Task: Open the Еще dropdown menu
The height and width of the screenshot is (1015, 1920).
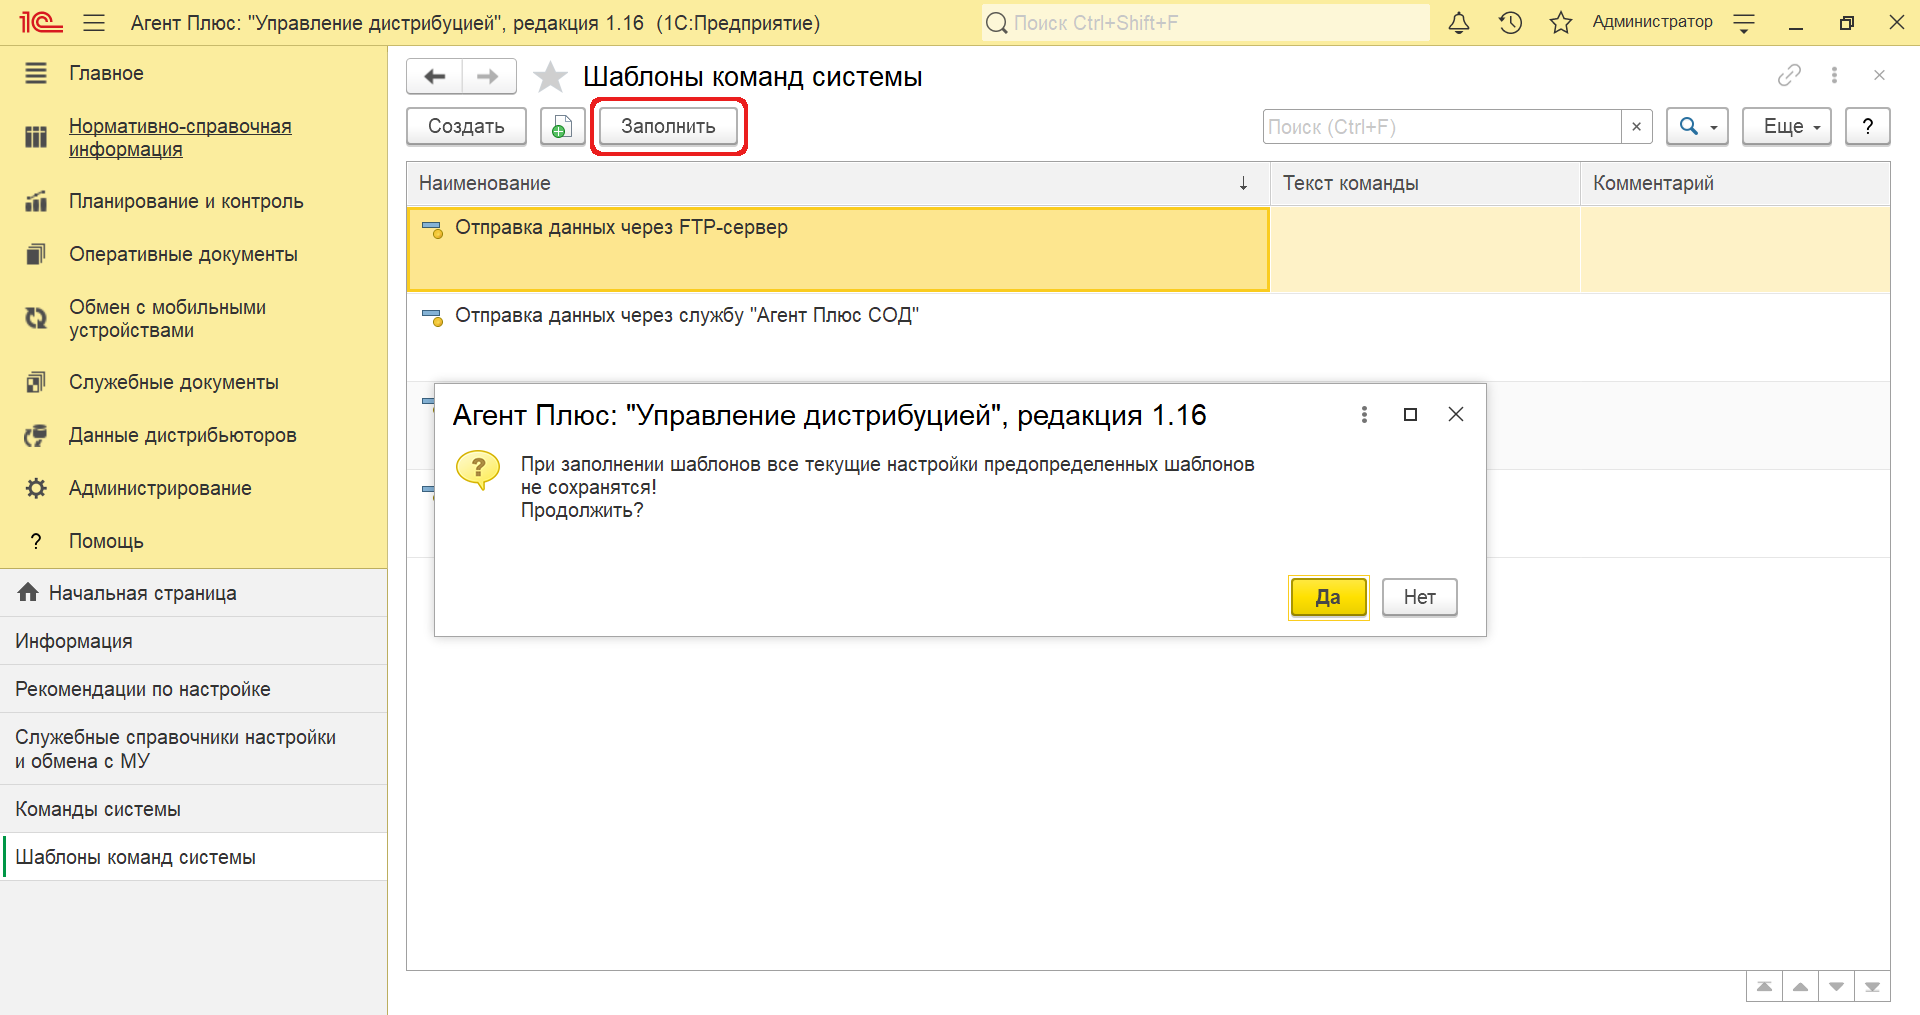Action: (x=1787, y=126)
